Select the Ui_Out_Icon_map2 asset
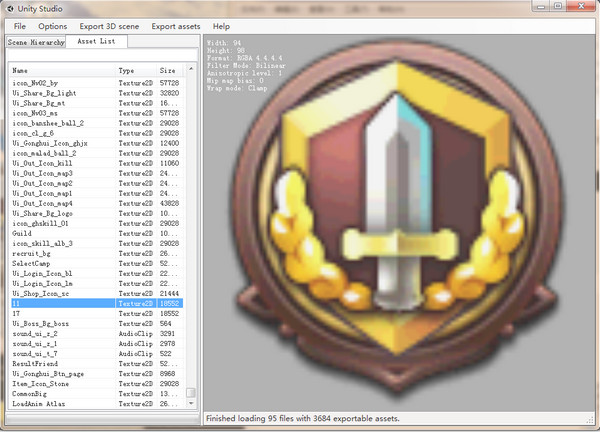This screenshot has height=432, width=600. (97, 183)
